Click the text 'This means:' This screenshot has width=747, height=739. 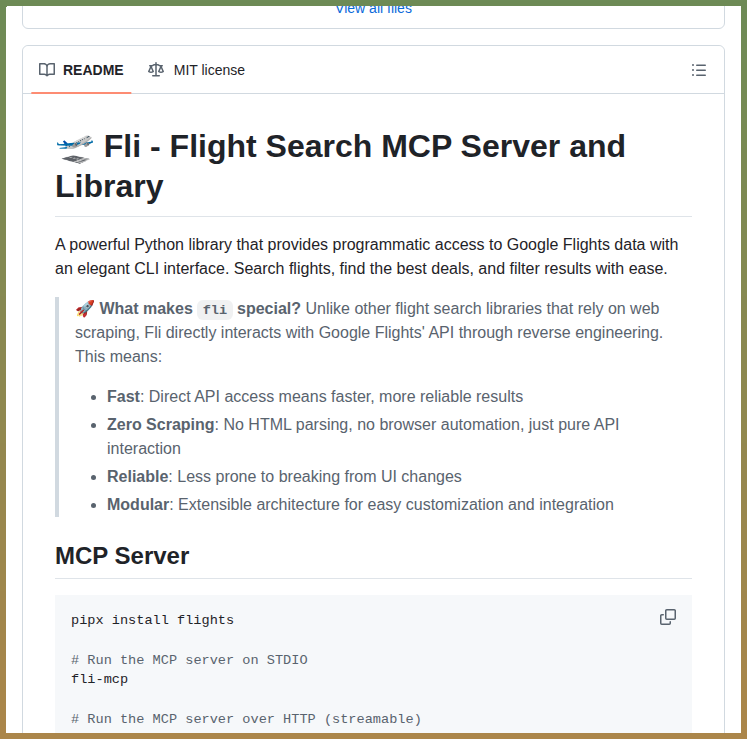tap(119, 356)
